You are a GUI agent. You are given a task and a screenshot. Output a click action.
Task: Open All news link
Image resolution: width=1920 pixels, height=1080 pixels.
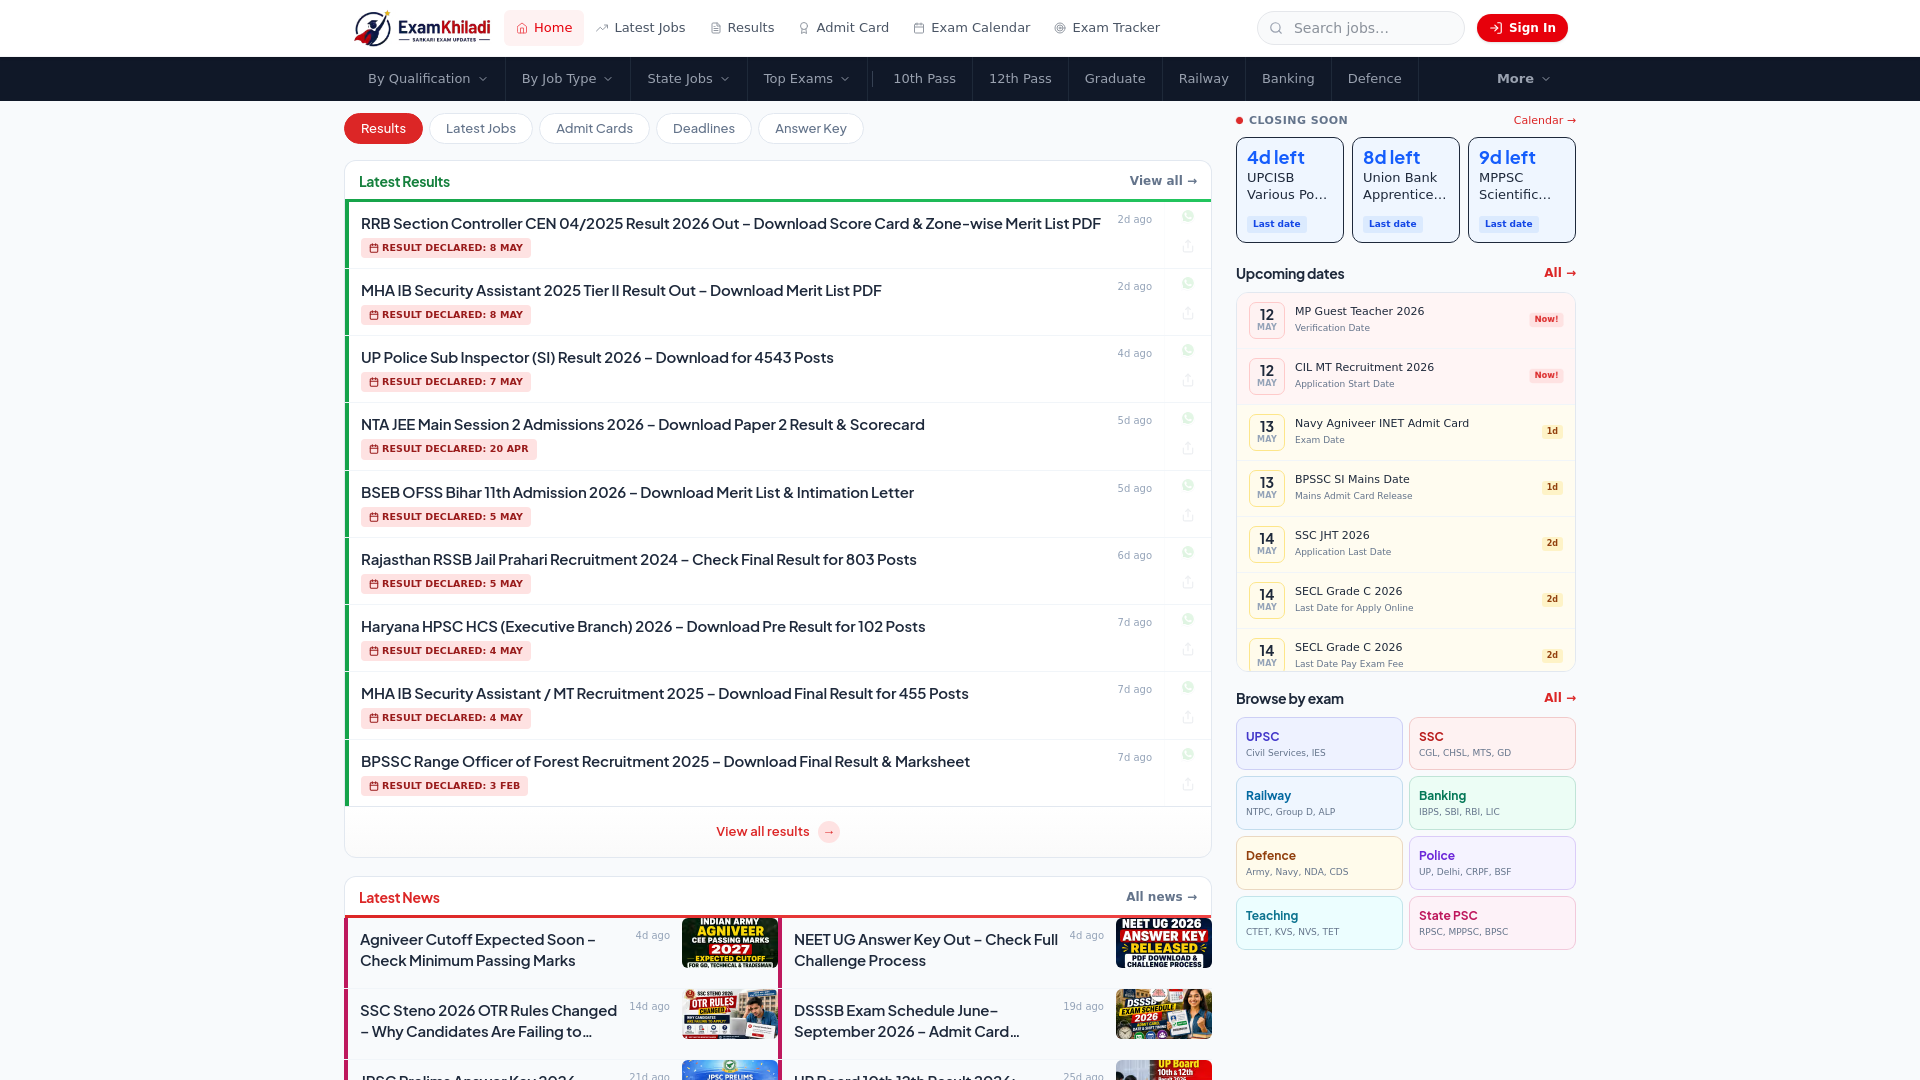pos(1161,897)
